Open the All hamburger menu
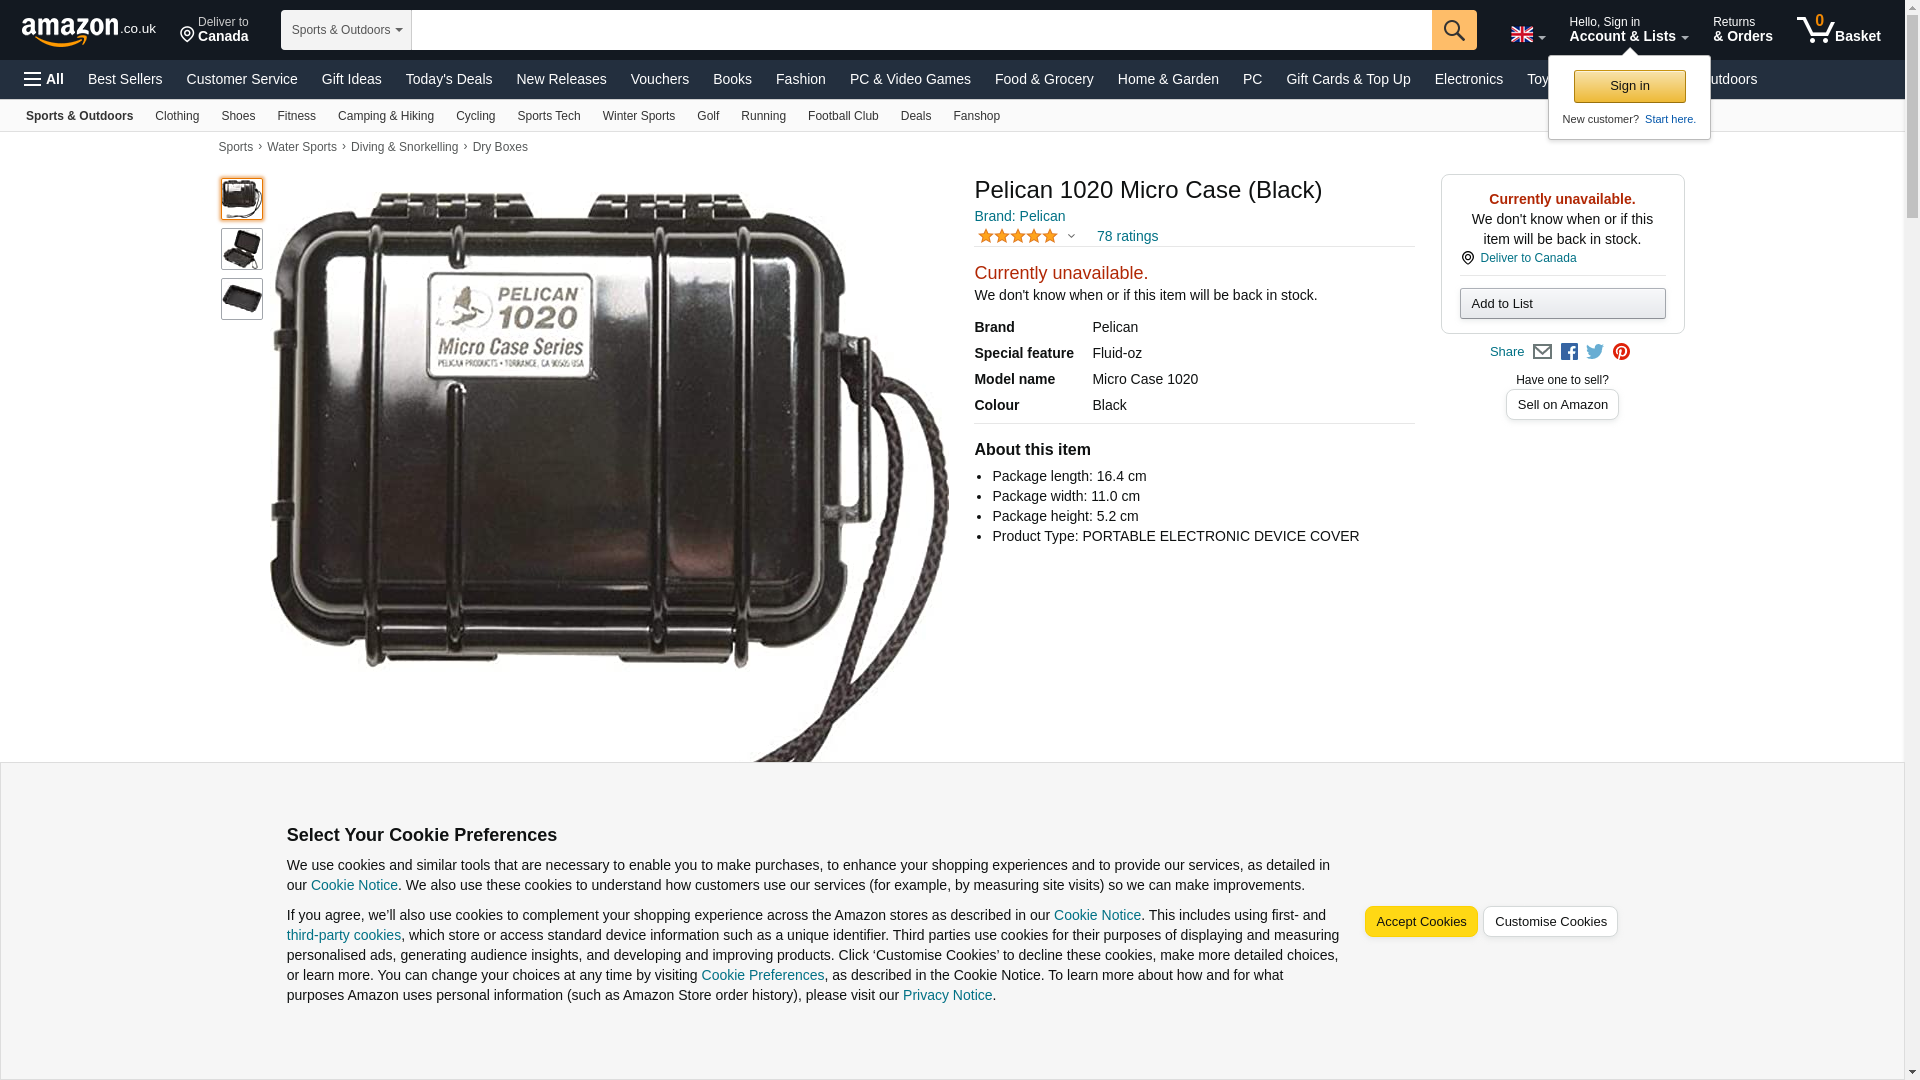Image resolution: width=1920 pixels, height=1080 pixels. [x=44, y=79]
